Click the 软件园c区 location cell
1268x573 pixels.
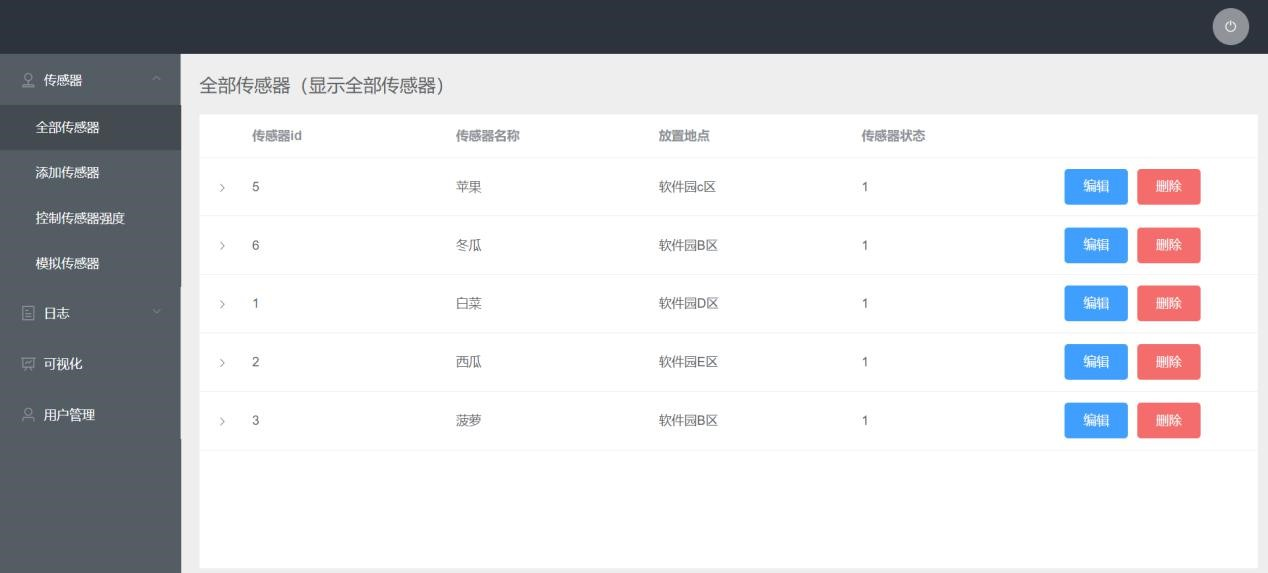(688, 187)
